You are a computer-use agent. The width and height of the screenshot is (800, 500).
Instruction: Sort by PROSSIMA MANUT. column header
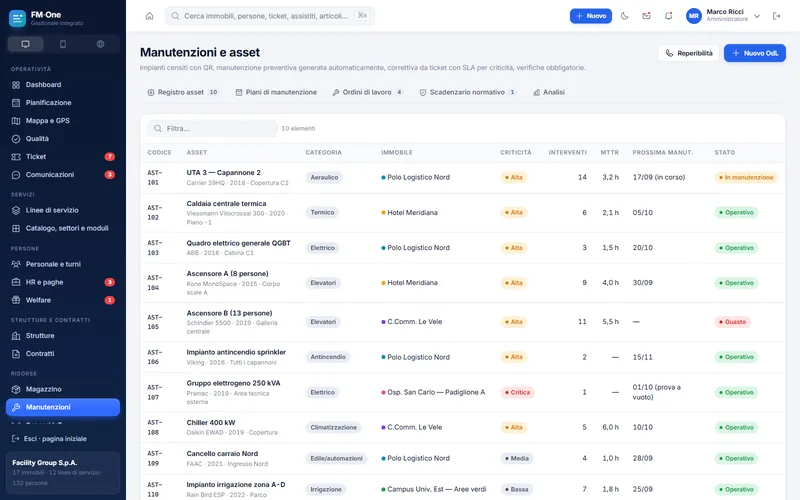pos(662,153)
